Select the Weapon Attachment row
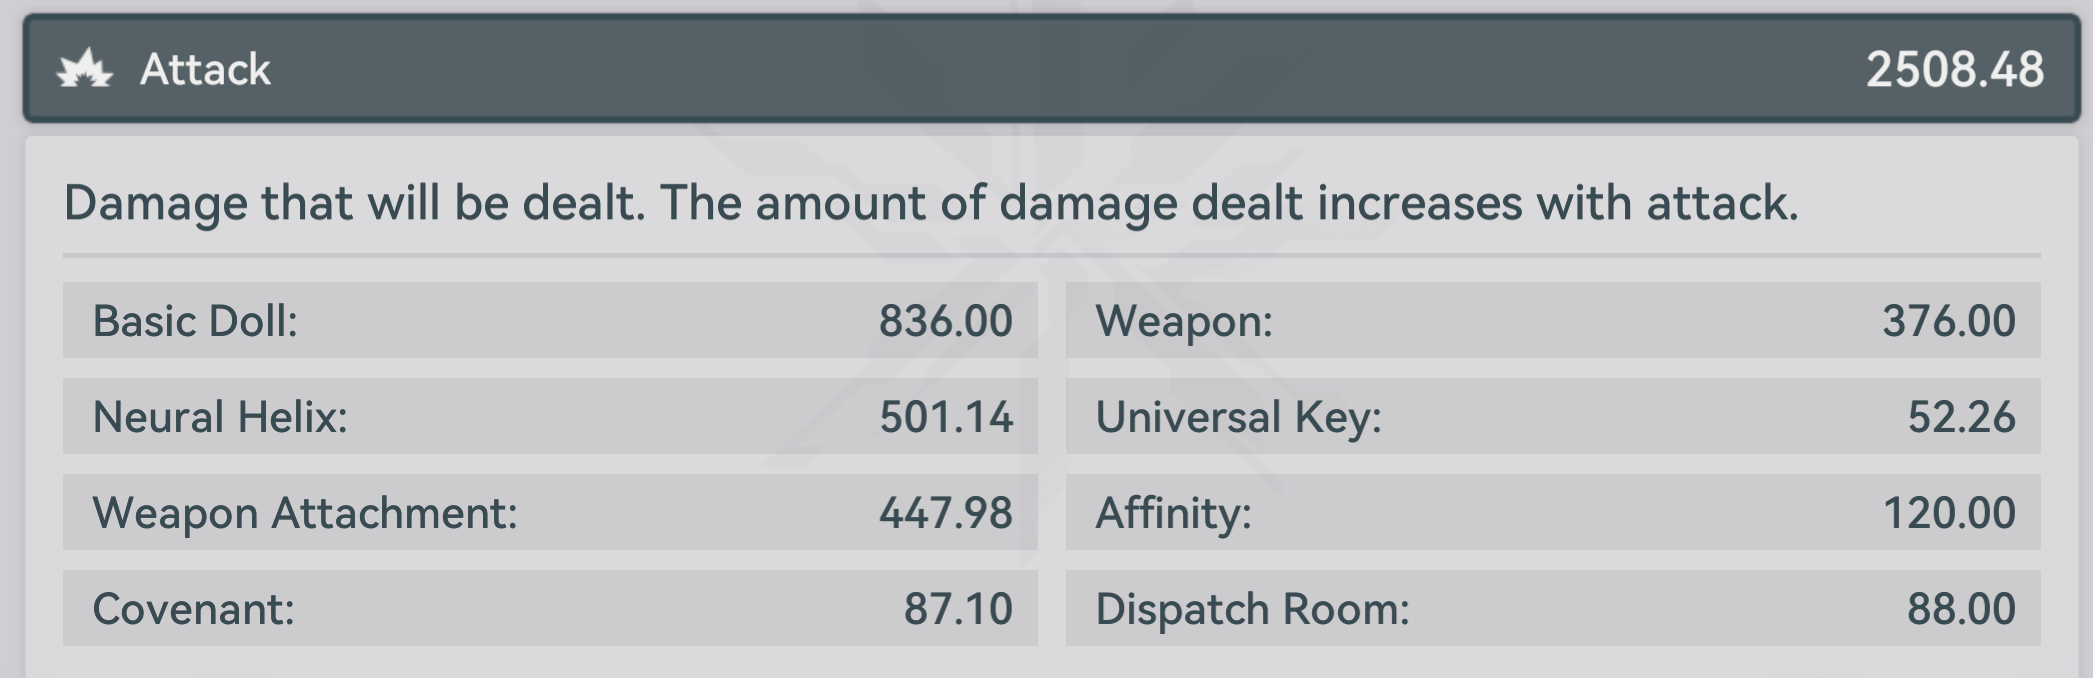 [550, 512]
